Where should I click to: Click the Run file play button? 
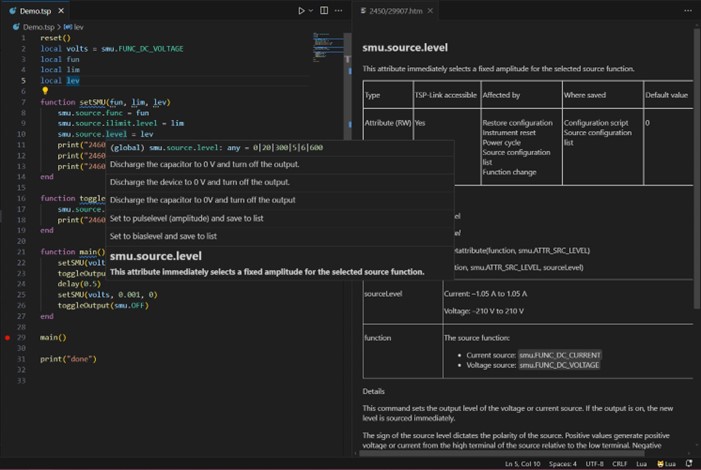tap(301, 11)
